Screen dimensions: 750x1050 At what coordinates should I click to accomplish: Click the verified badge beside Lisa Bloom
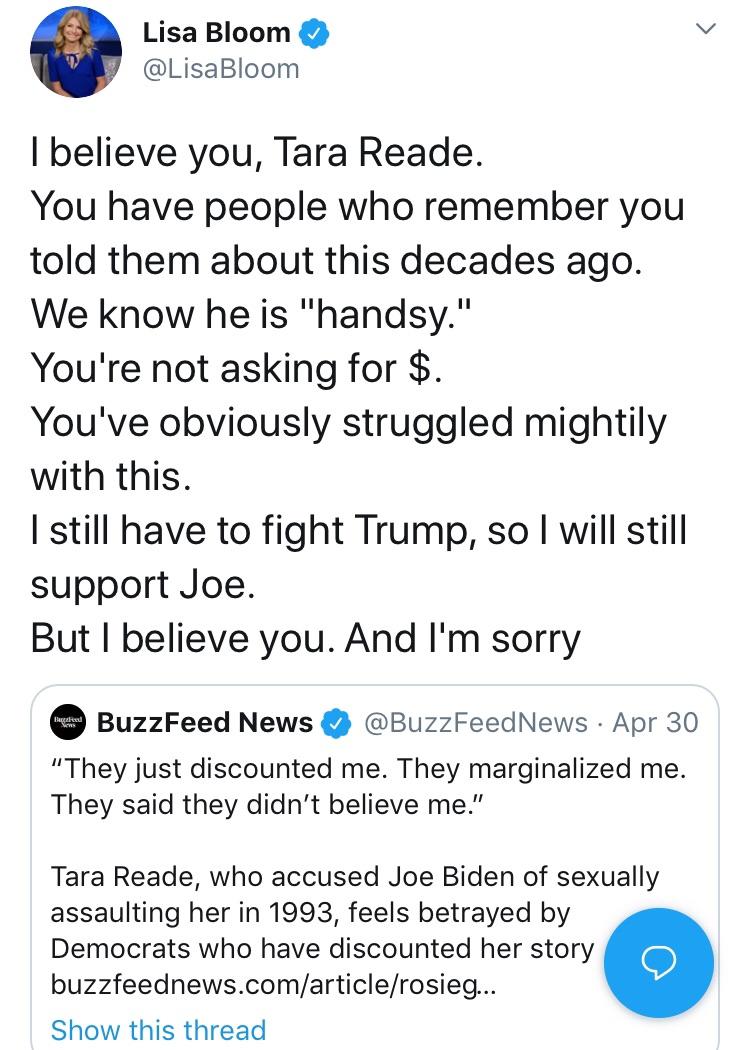point(313,33)
